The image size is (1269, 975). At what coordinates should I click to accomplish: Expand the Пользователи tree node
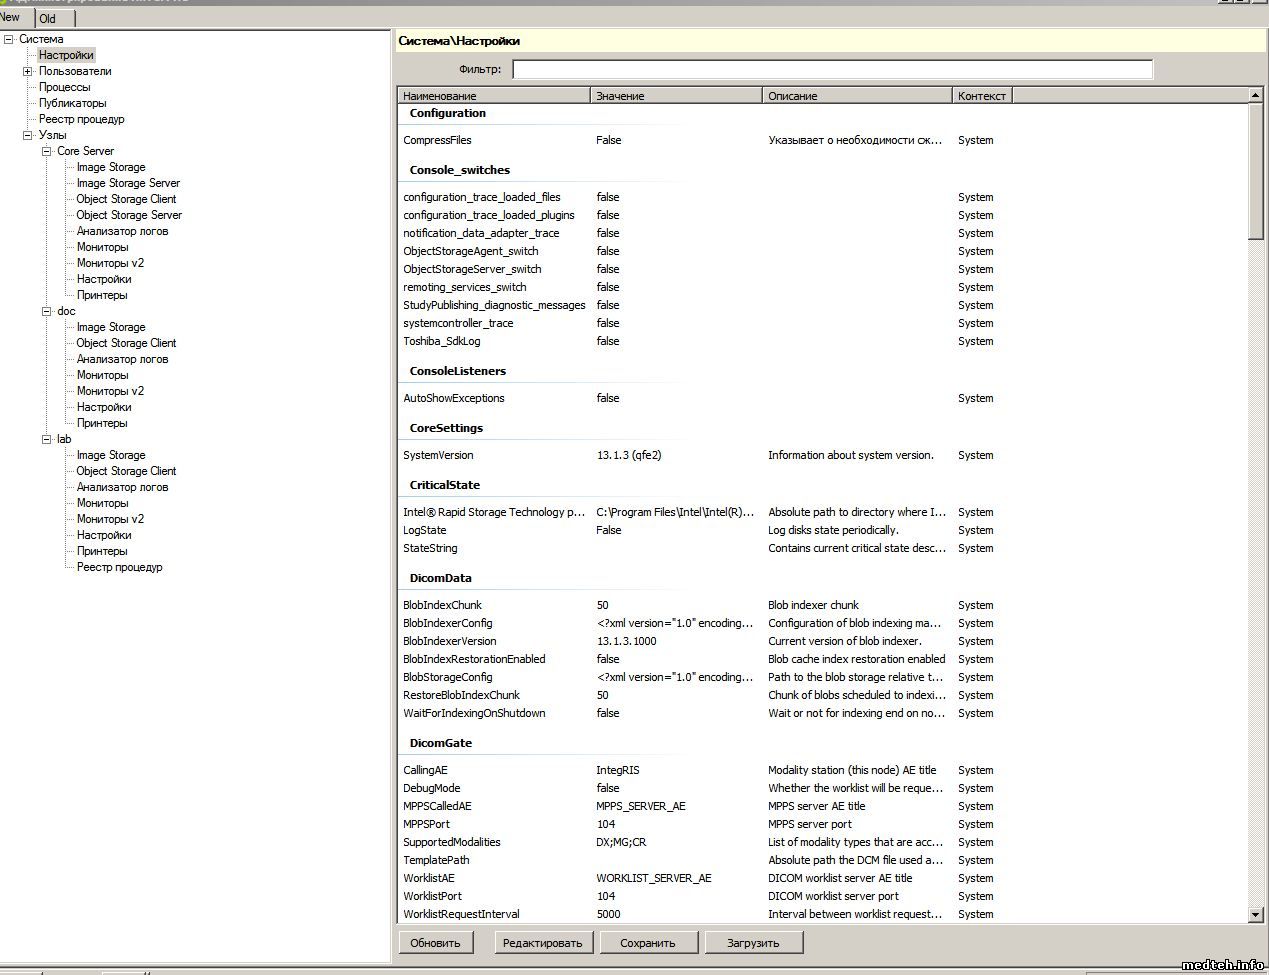[x=28, y=72]
